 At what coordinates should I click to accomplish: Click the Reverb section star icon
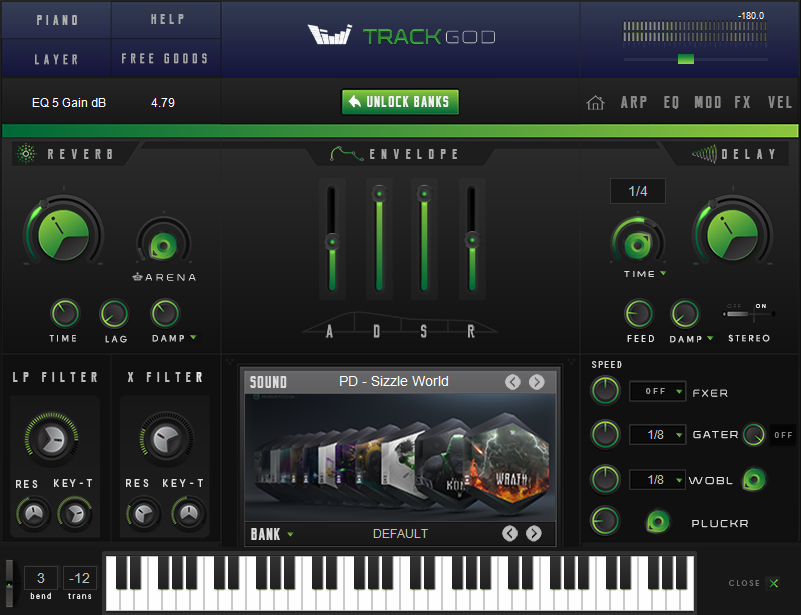coord(27,154)
